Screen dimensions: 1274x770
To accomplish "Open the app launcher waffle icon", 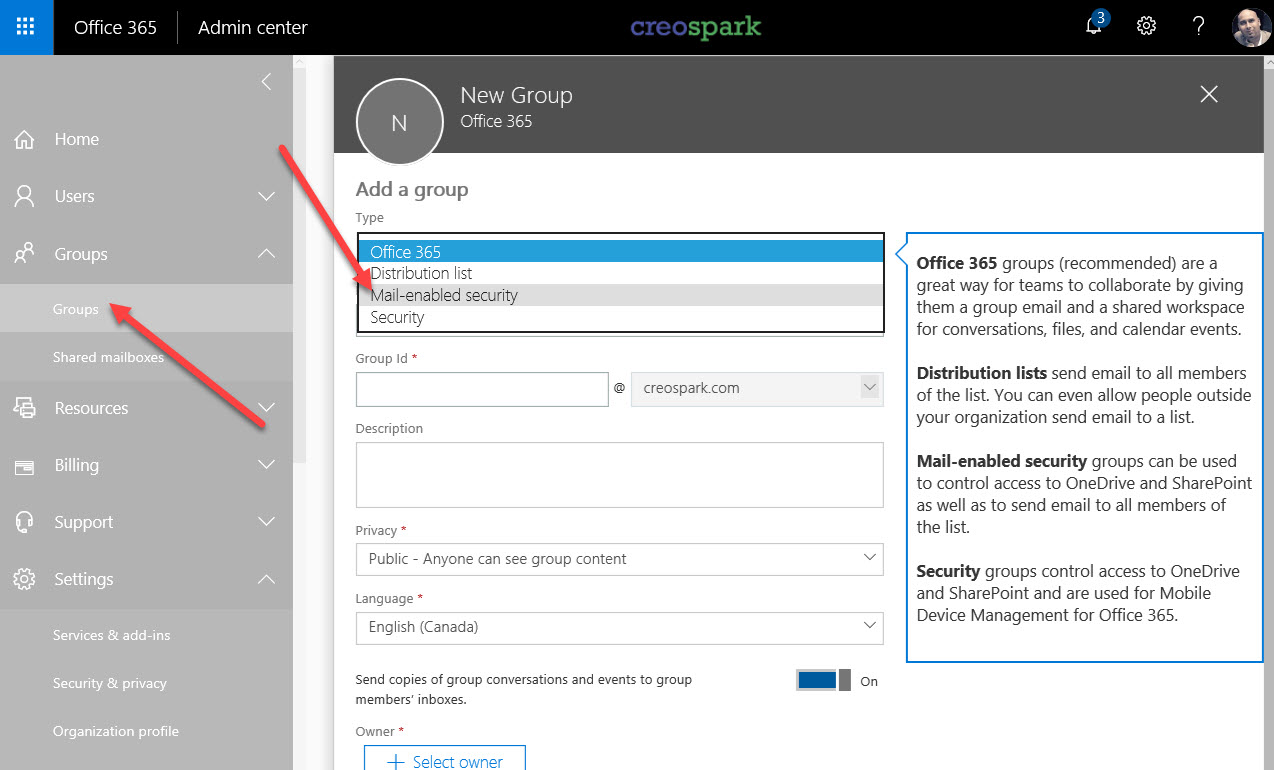I will (26, 27).
